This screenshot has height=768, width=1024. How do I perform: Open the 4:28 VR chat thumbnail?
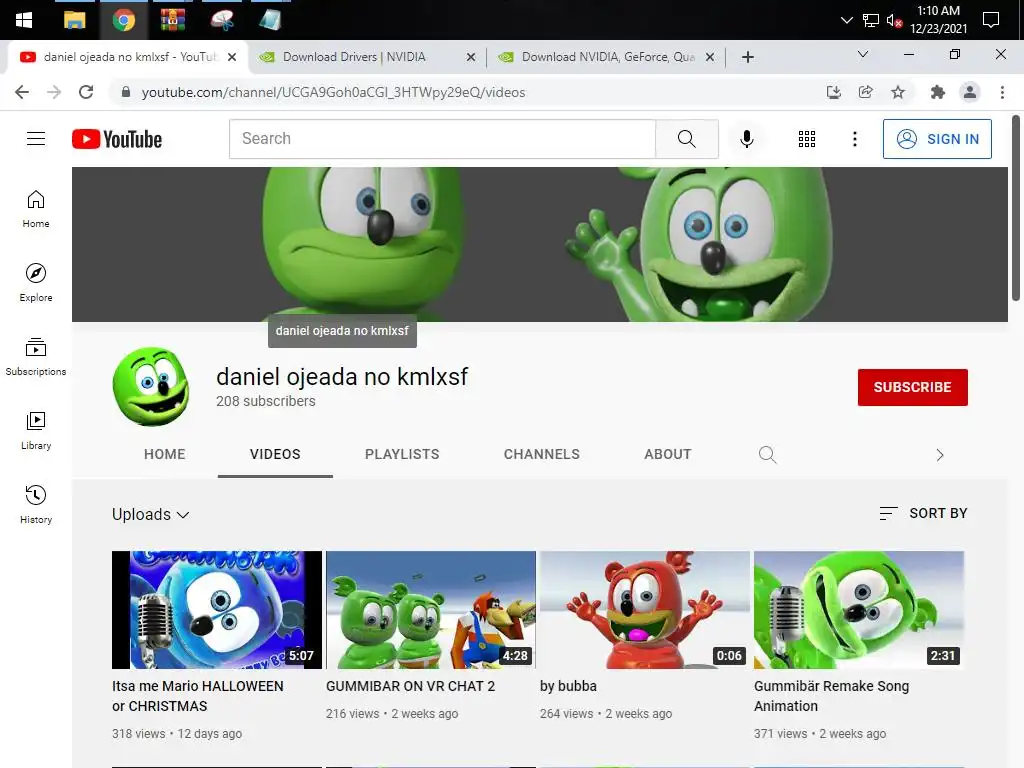click(431, 610)
